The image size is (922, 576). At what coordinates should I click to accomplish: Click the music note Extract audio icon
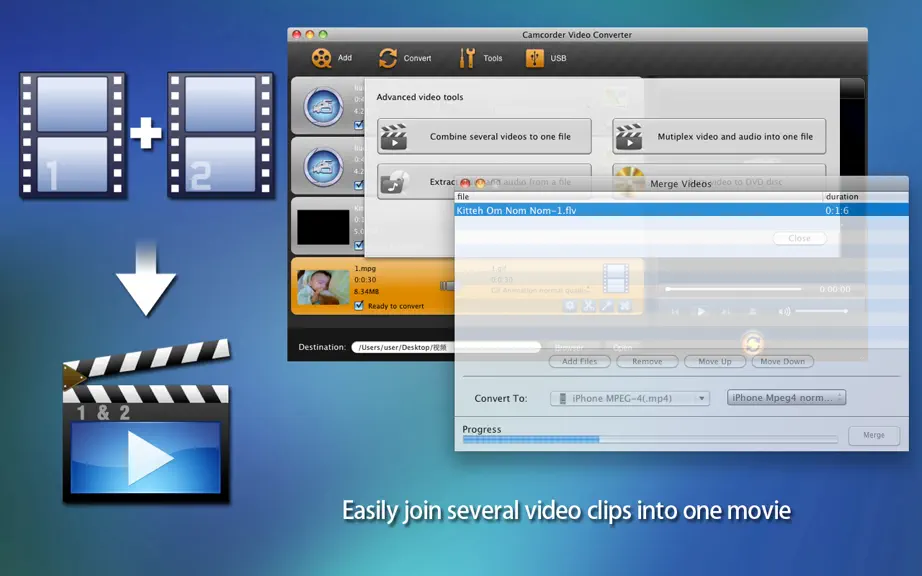[x=394, y=182]
